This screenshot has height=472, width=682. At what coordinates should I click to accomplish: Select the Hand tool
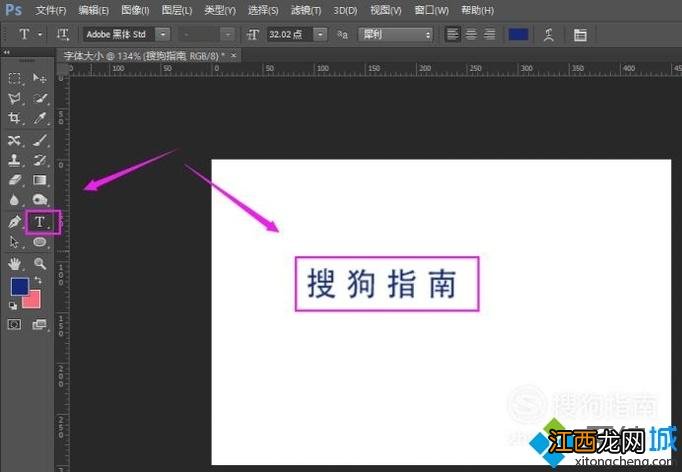pyautogui.click(x=14, y=263)
